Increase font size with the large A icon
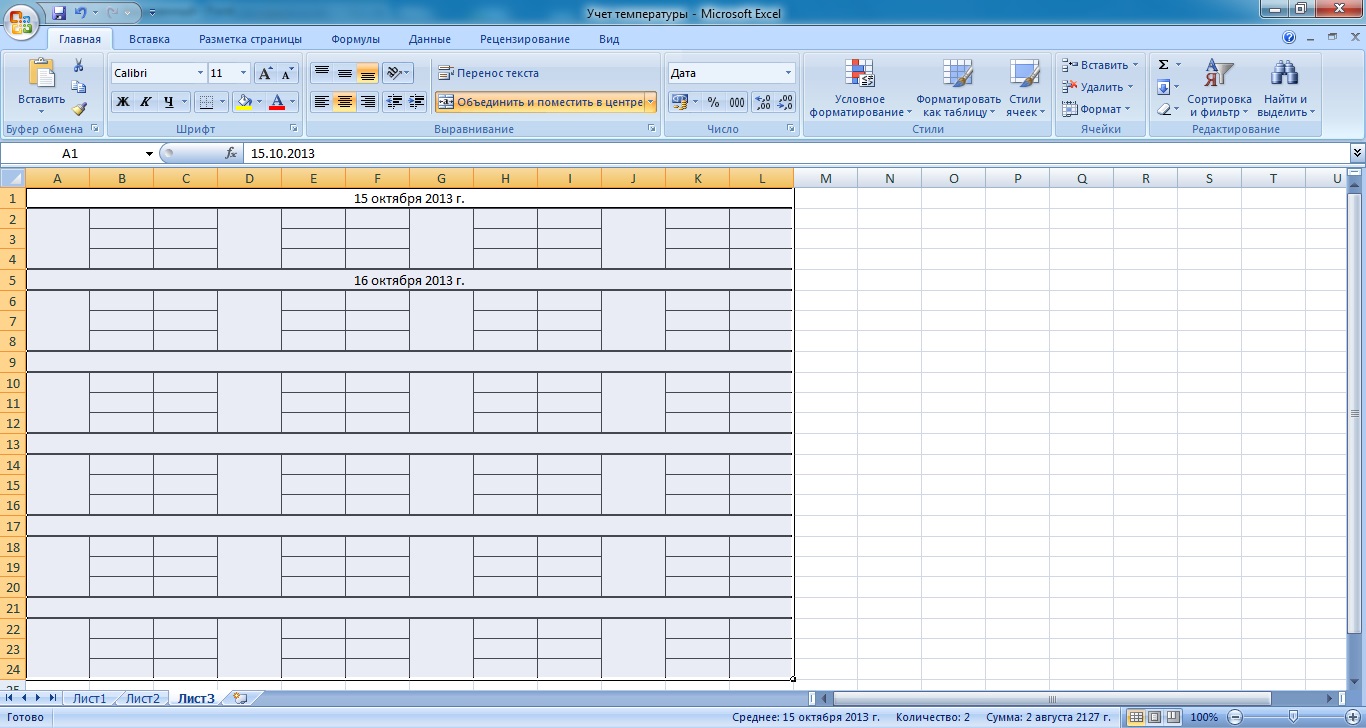The height and width of the screenshot is (728, 1366). point(265,73)
